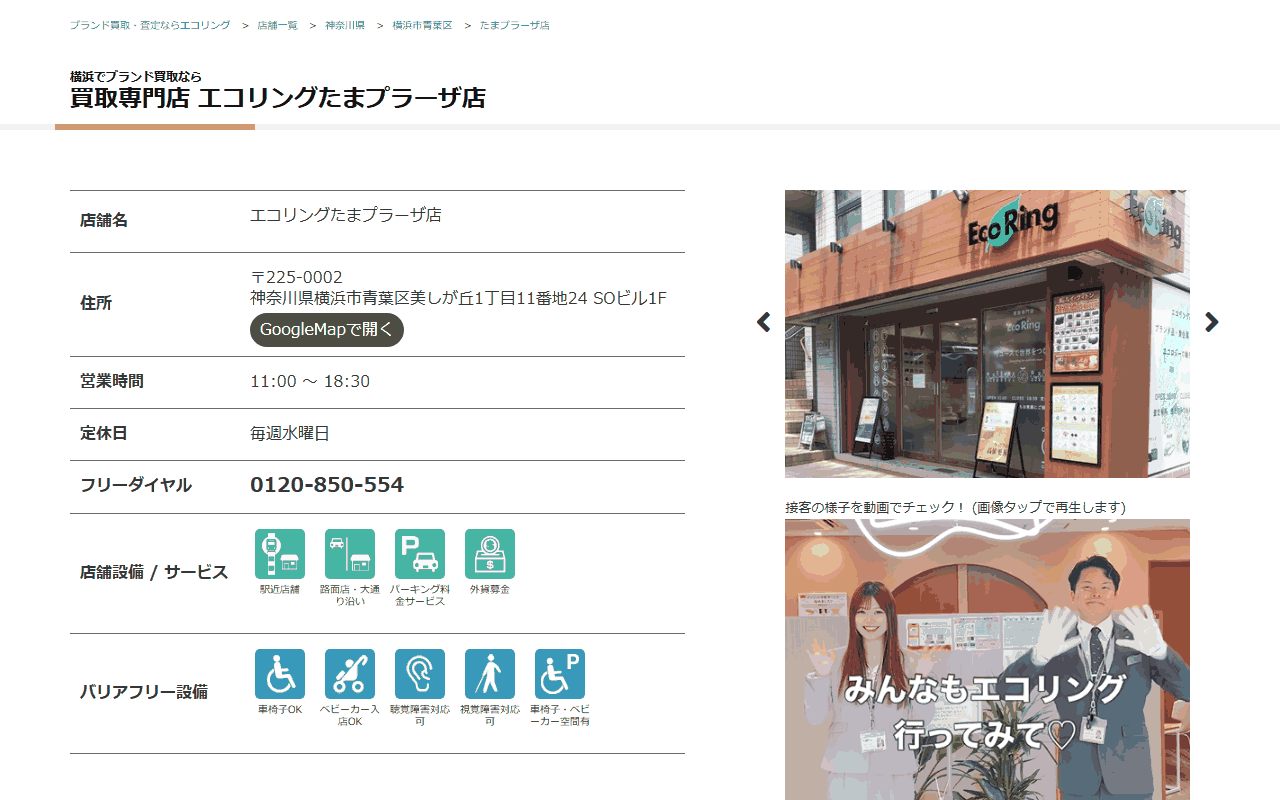This screenshot has height=800, width=1280.
Task: Click the 駅近店舗 station-nearby icon
Action: tap(280, 554)
